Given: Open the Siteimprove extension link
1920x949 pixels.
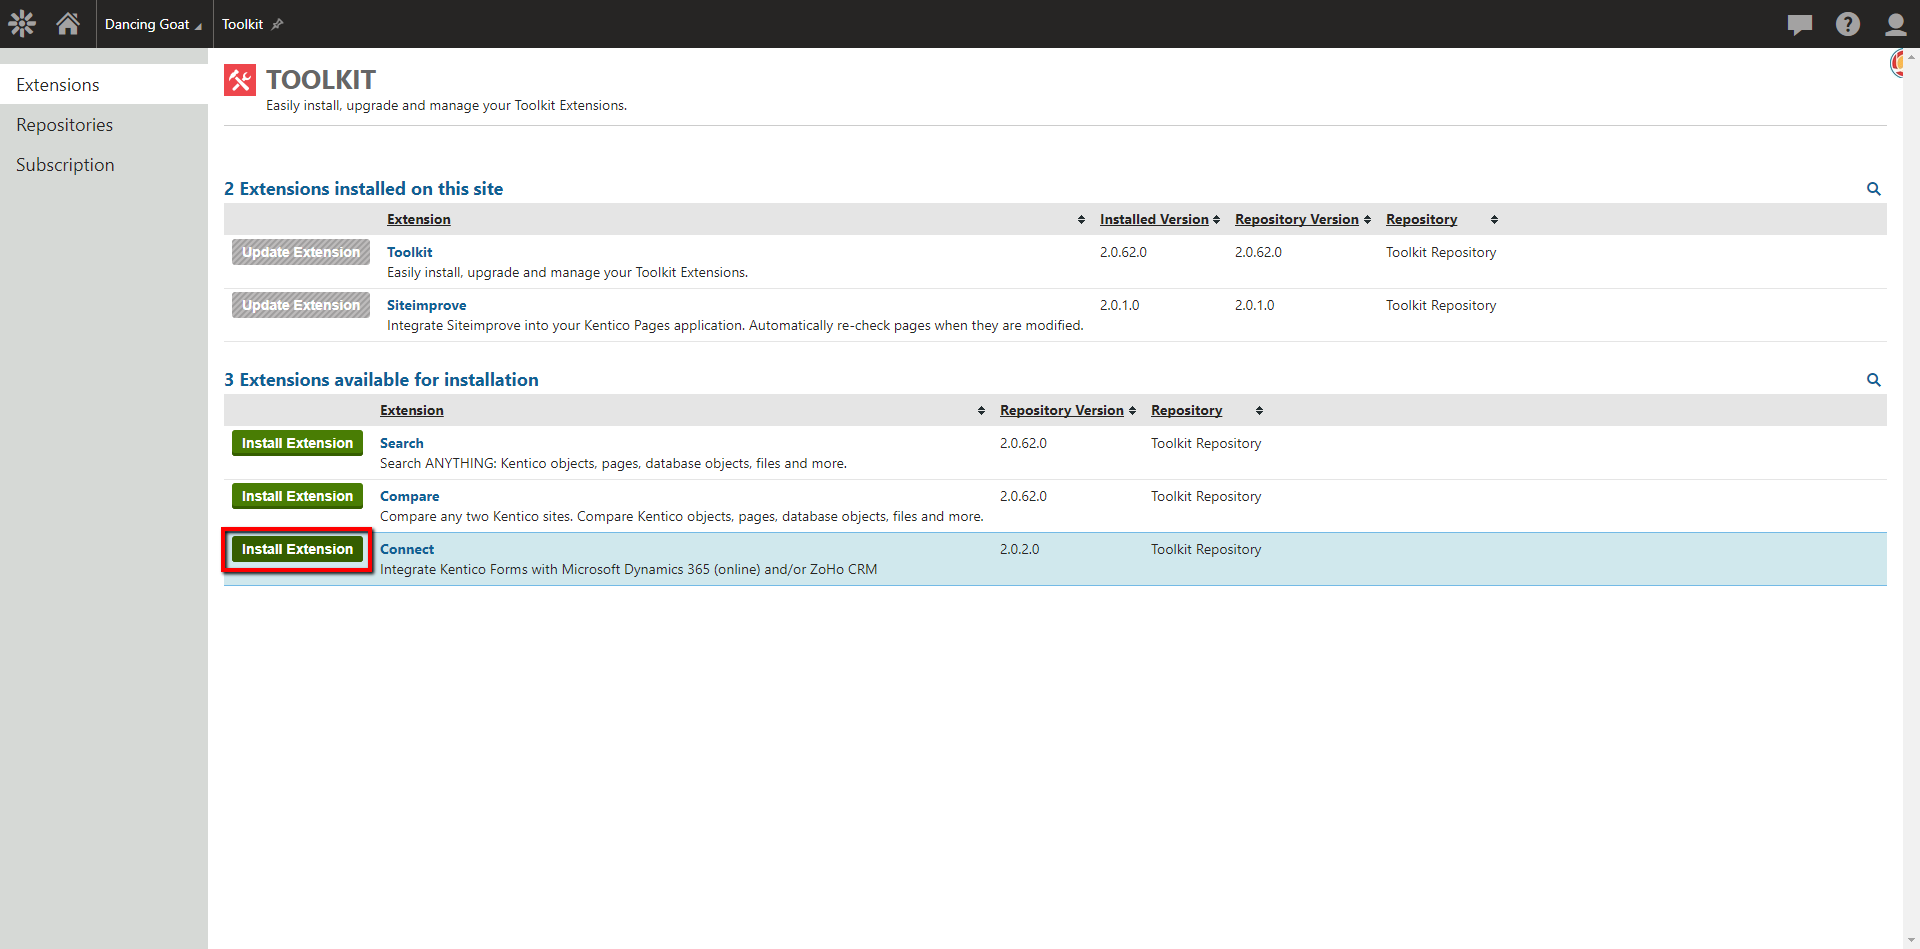Looking at the screenshot, I should (x=426, y=305).
